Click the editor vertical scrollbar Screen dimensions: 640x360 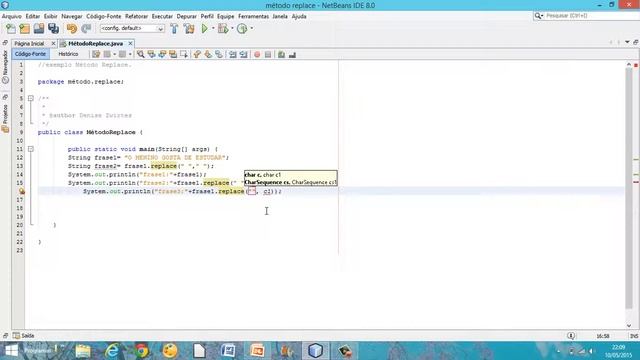[629, 188]
